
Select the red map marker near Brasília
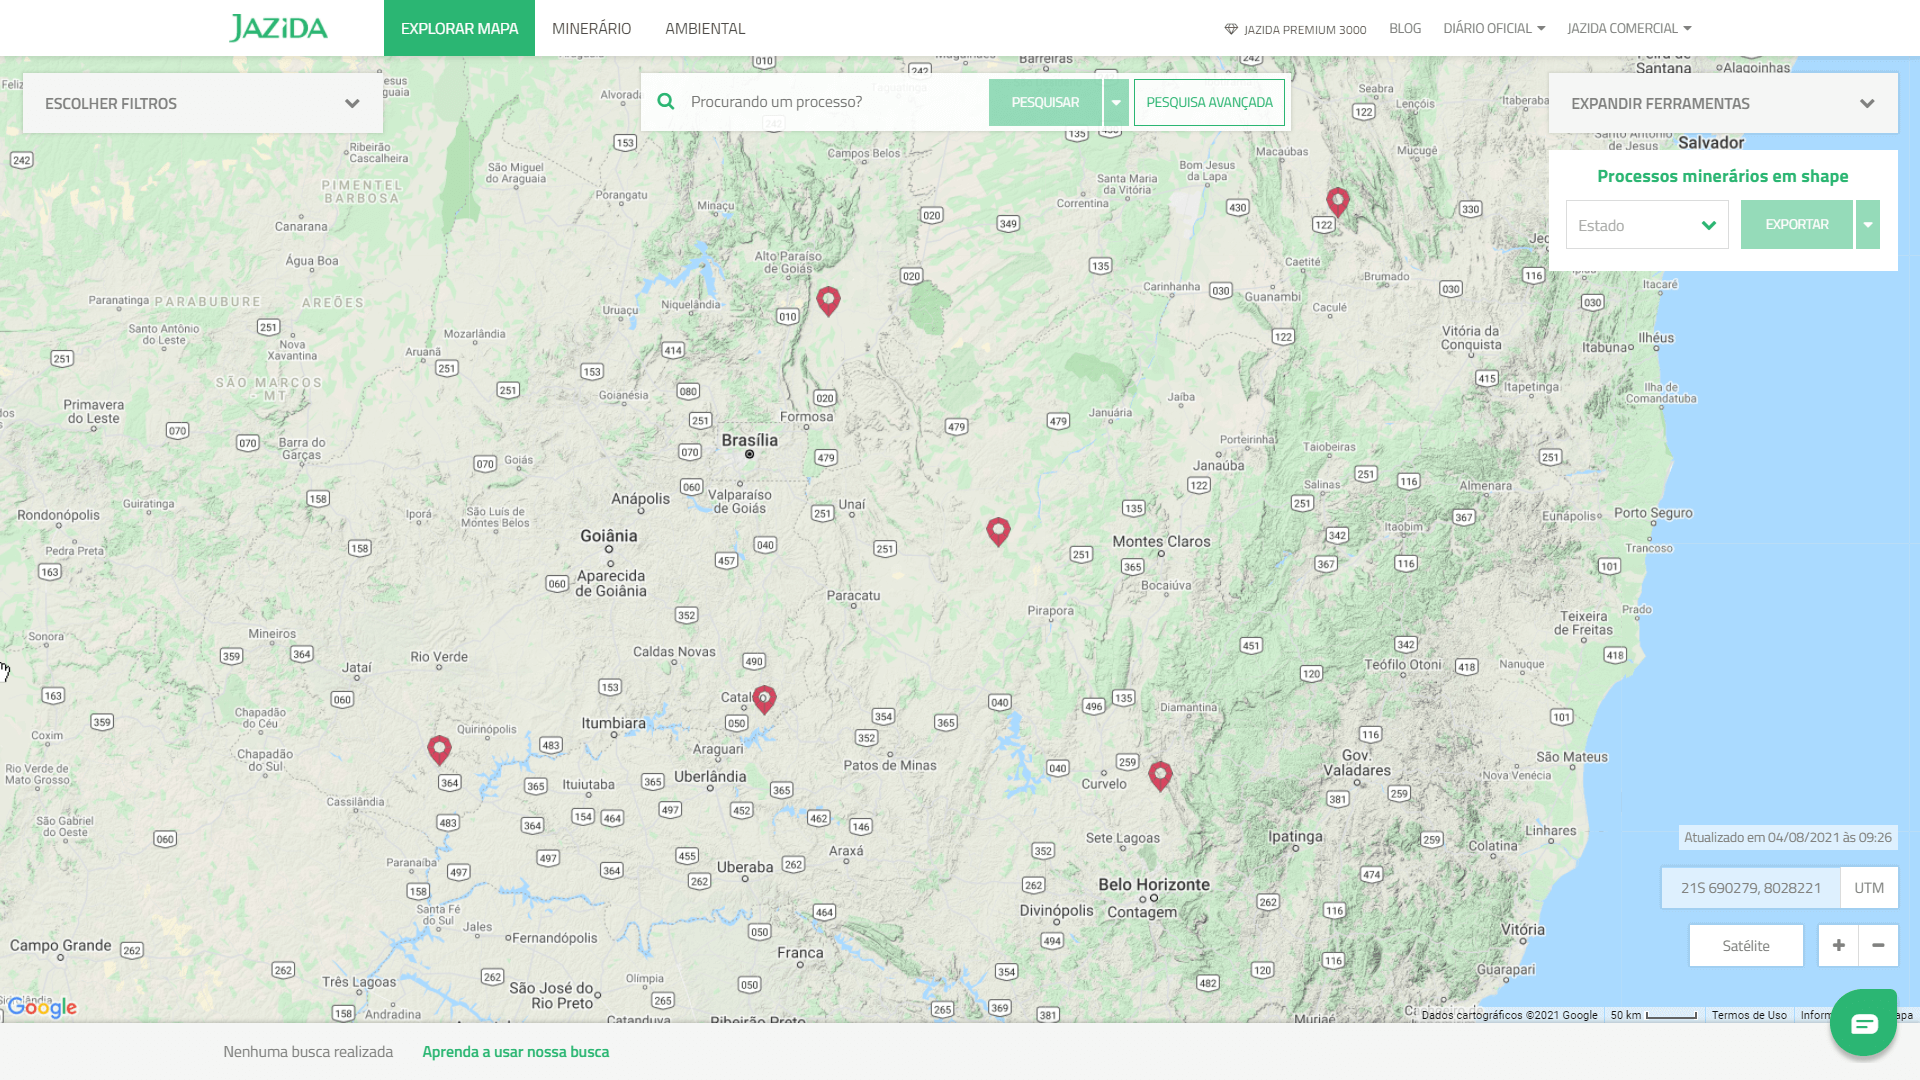[828, 301]
